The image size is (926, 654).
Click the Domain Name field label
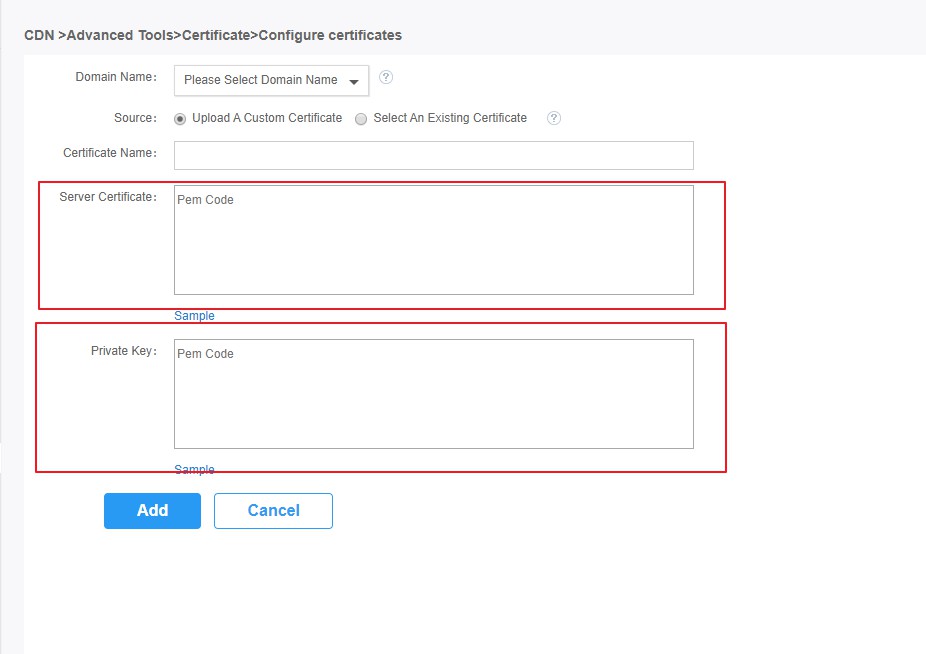click(x=115, y=77)
